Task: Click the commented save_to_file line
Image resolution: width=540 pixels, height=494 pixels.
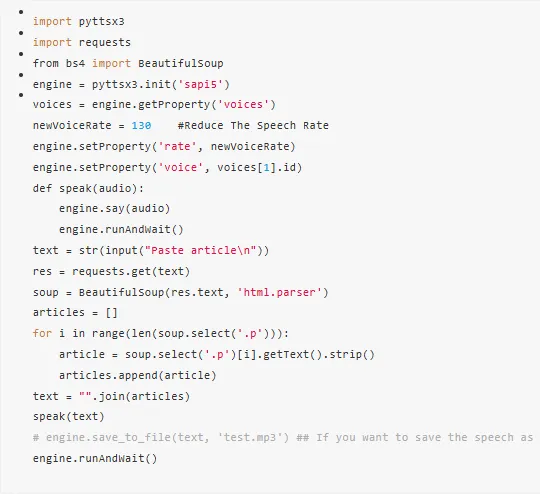Action: pyautogui.click(x=283, y=438)
